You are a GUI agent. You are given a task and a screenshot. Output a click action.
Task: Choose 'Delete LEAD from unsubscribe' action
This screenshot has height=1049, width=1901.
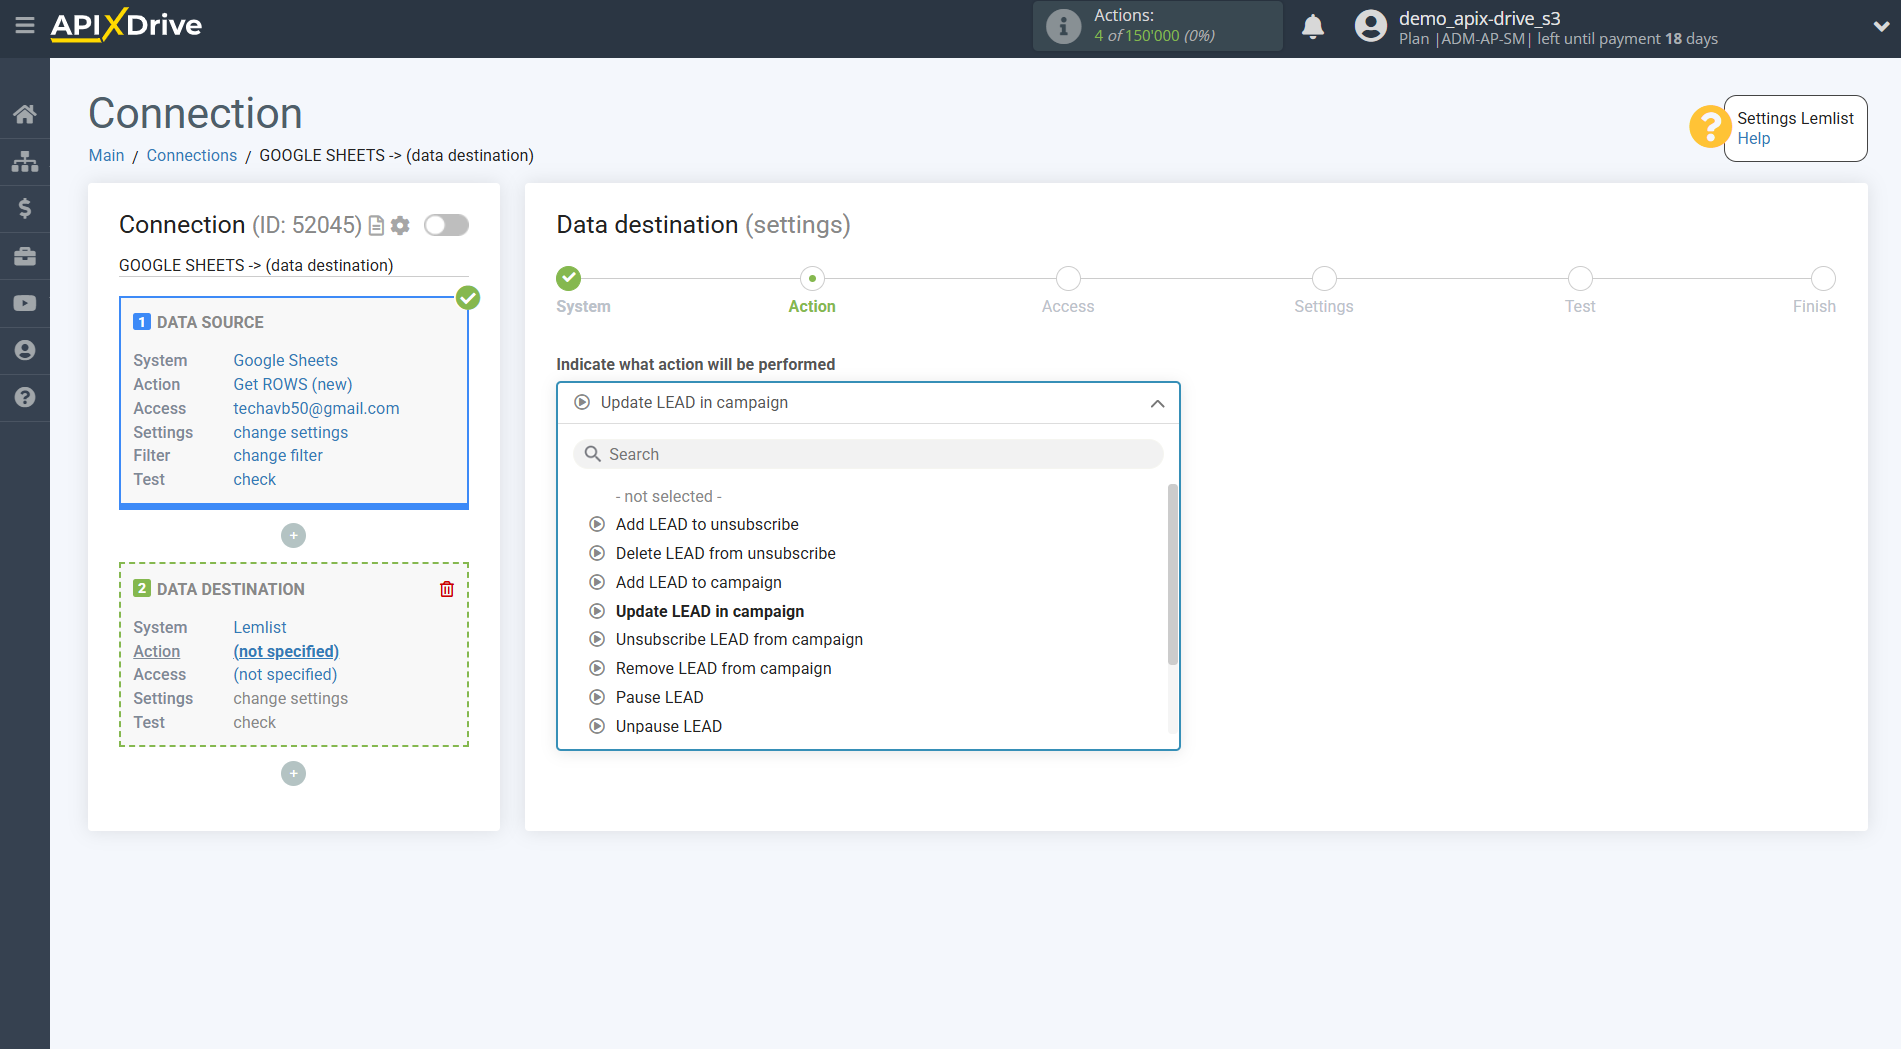point(726,553)
